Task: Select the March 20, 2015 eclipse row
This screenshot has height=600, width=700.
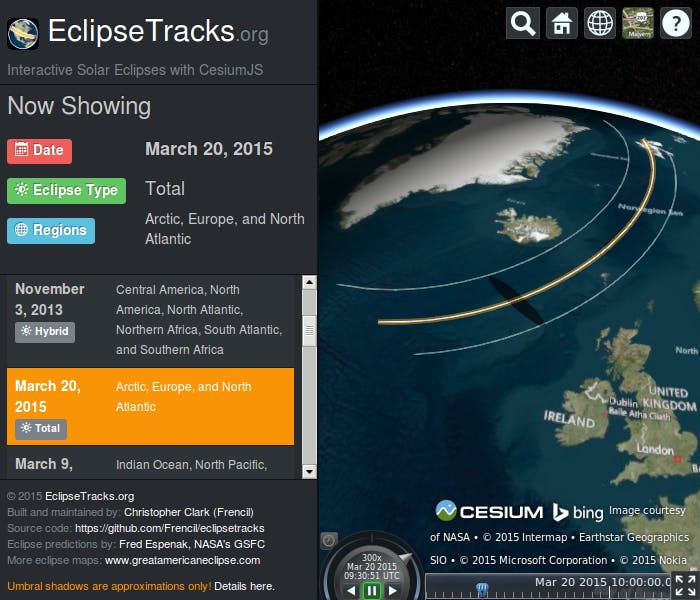Action: tap(150, 406)
